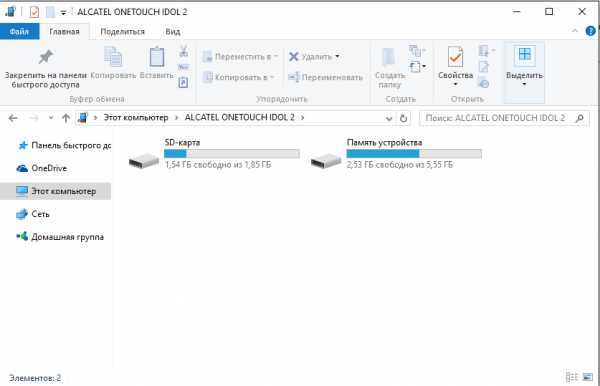Click the Журнал history icon in ribbon
Viewport: 600px width, 386px height.
click(x=484, y=83)
